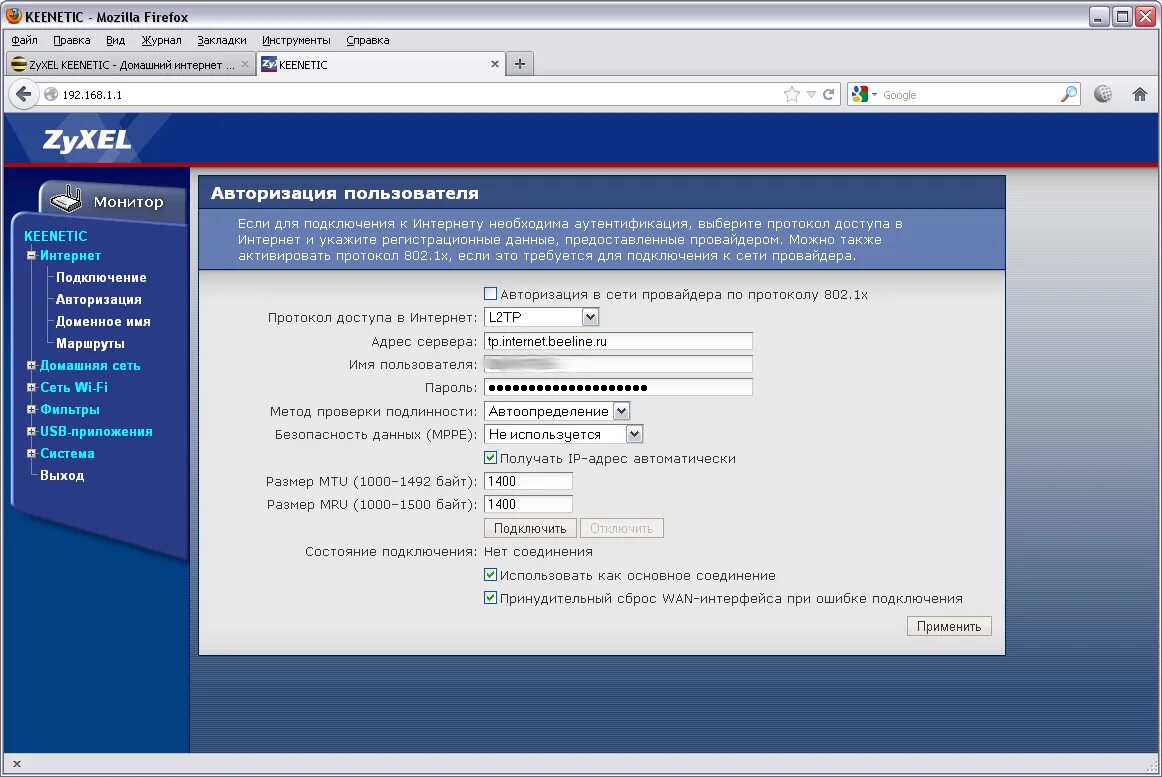This screenshot has height=777, width=1162.
Task: Open the MPPE Не используется dropdown
Action: pos(563,434)
